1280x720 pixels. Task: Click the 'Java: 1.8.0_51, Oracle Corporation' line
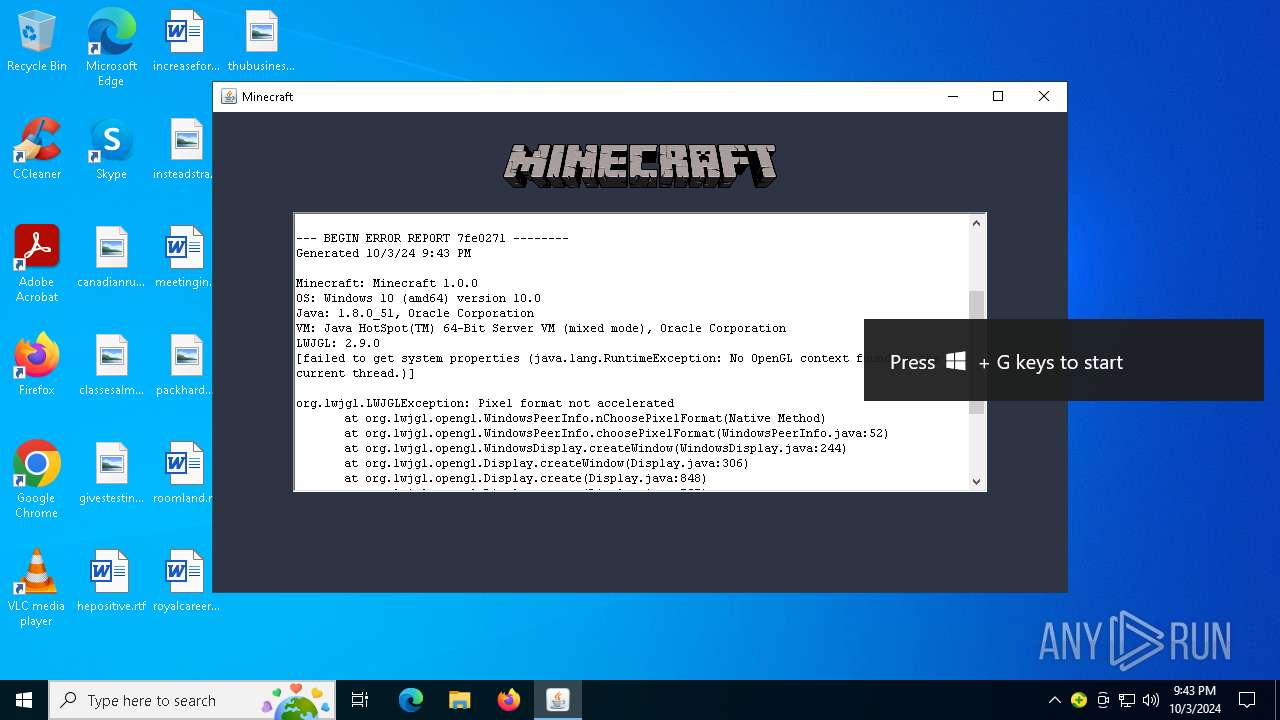click(x=415, y=313)
